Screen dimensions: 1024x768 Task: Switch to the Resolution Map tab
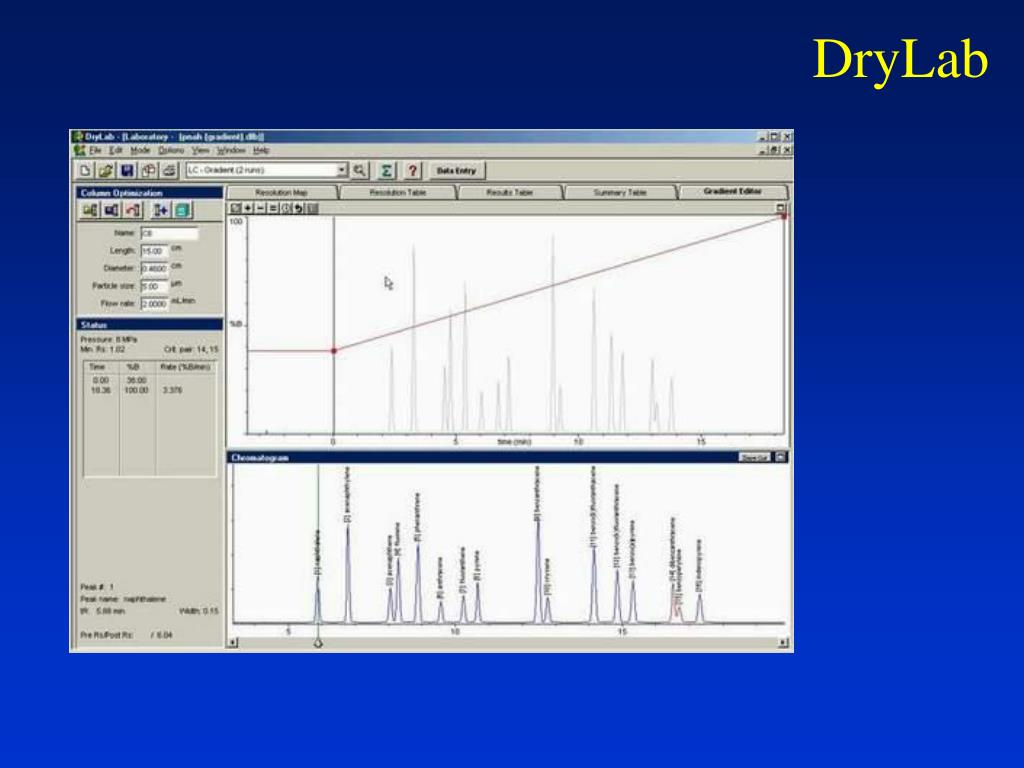tap(281, 193)
